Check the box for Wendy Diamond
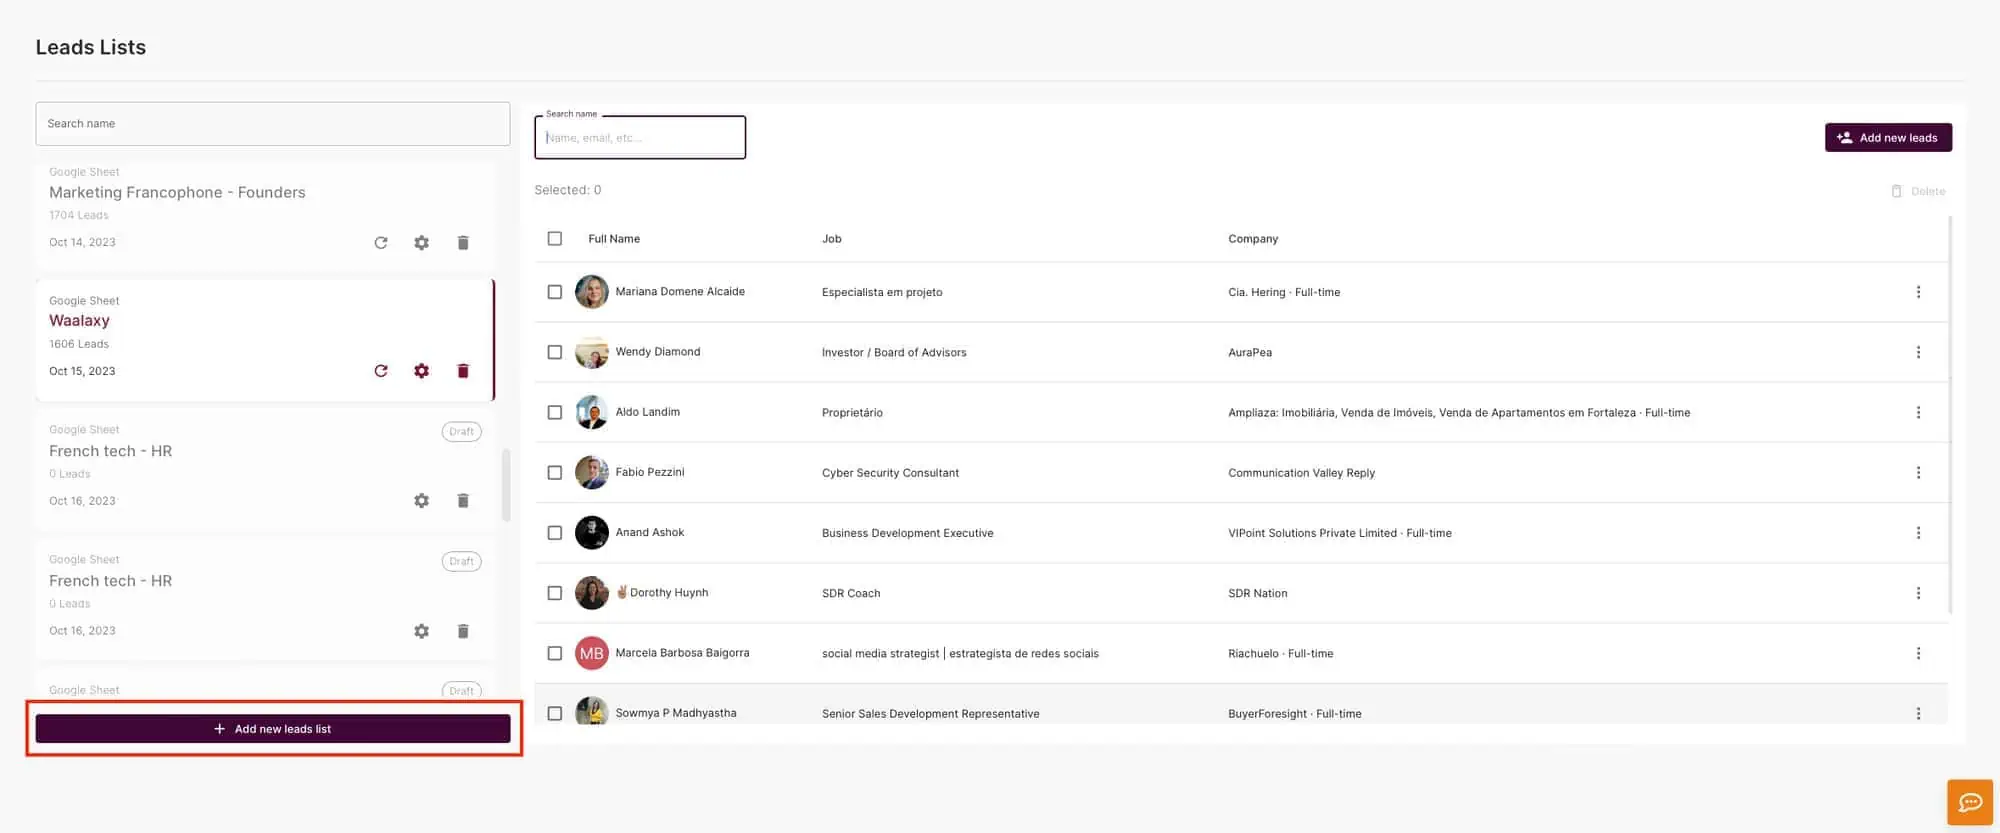2000x833 pixels. click(555, 352)
